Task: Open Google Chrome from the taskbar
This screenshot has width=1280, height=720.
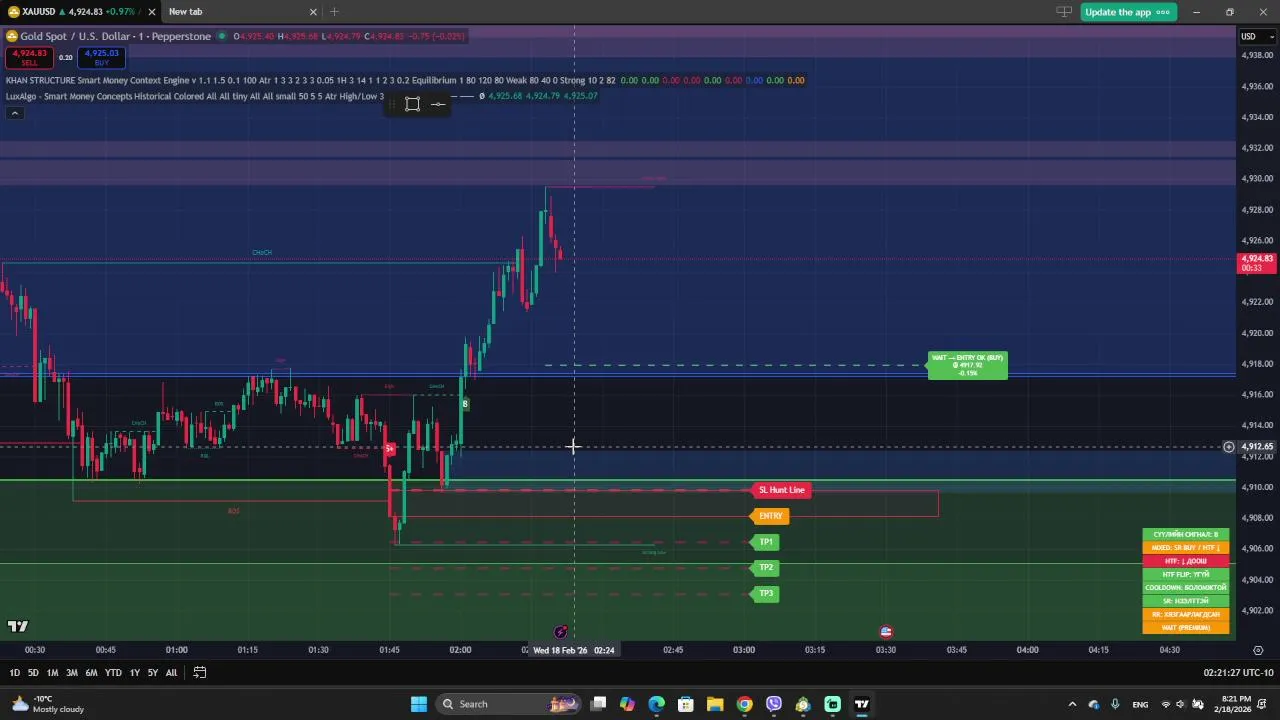Action: click(x=744, y=704)
